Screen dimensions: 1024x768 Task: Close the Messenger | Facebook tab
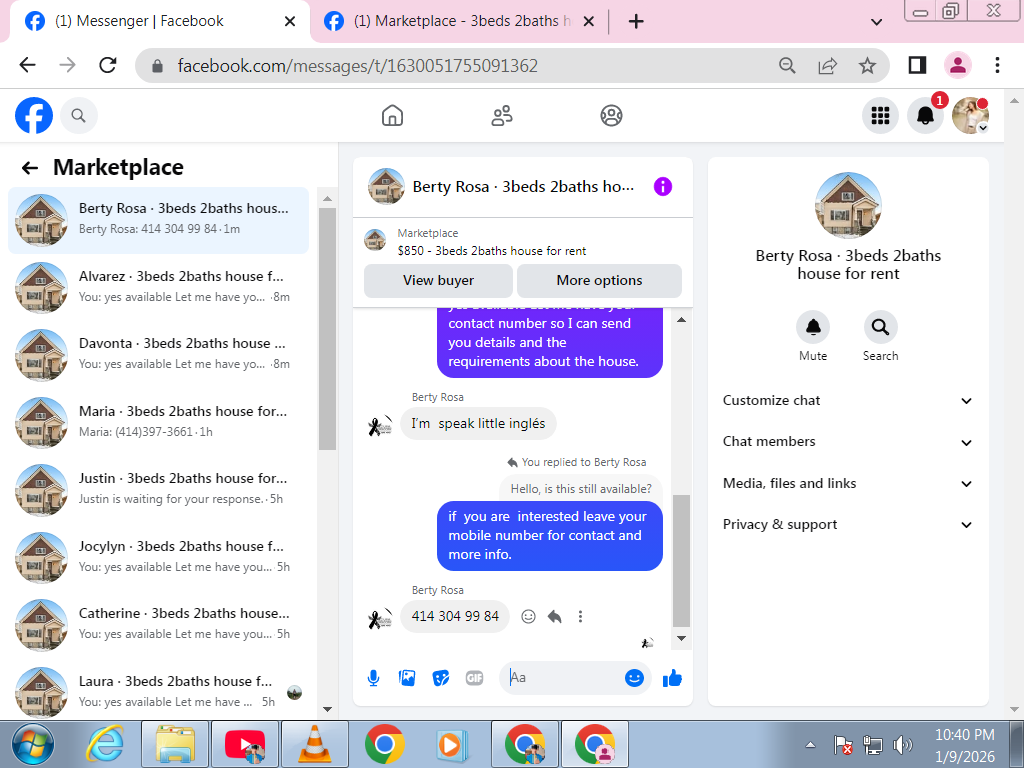tap(290, 22)
